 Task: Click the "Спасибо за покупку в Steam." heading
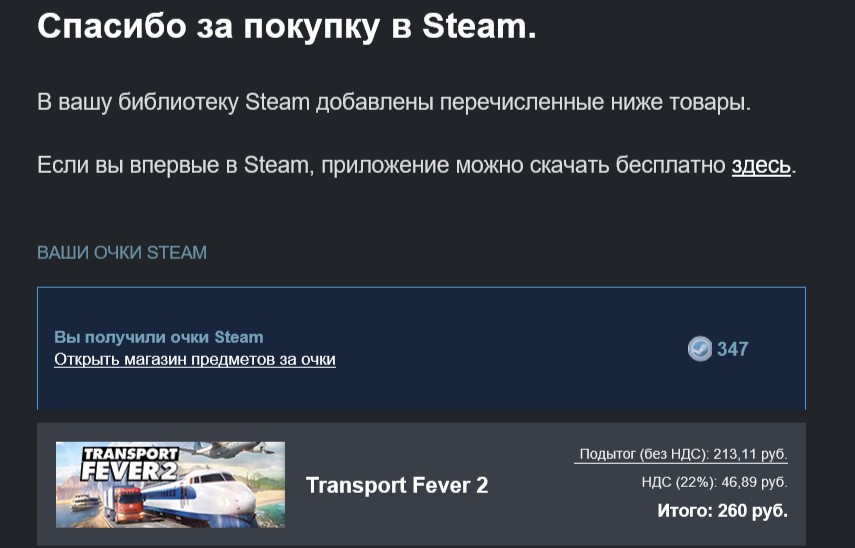tap(287, 26)
